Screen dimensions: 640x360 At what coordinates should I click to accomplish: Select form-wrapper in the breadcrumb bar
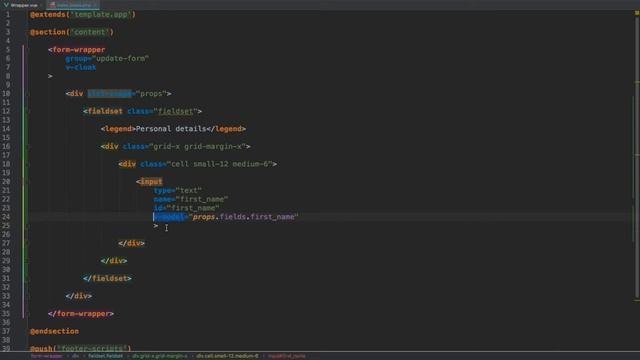point(47,356)
